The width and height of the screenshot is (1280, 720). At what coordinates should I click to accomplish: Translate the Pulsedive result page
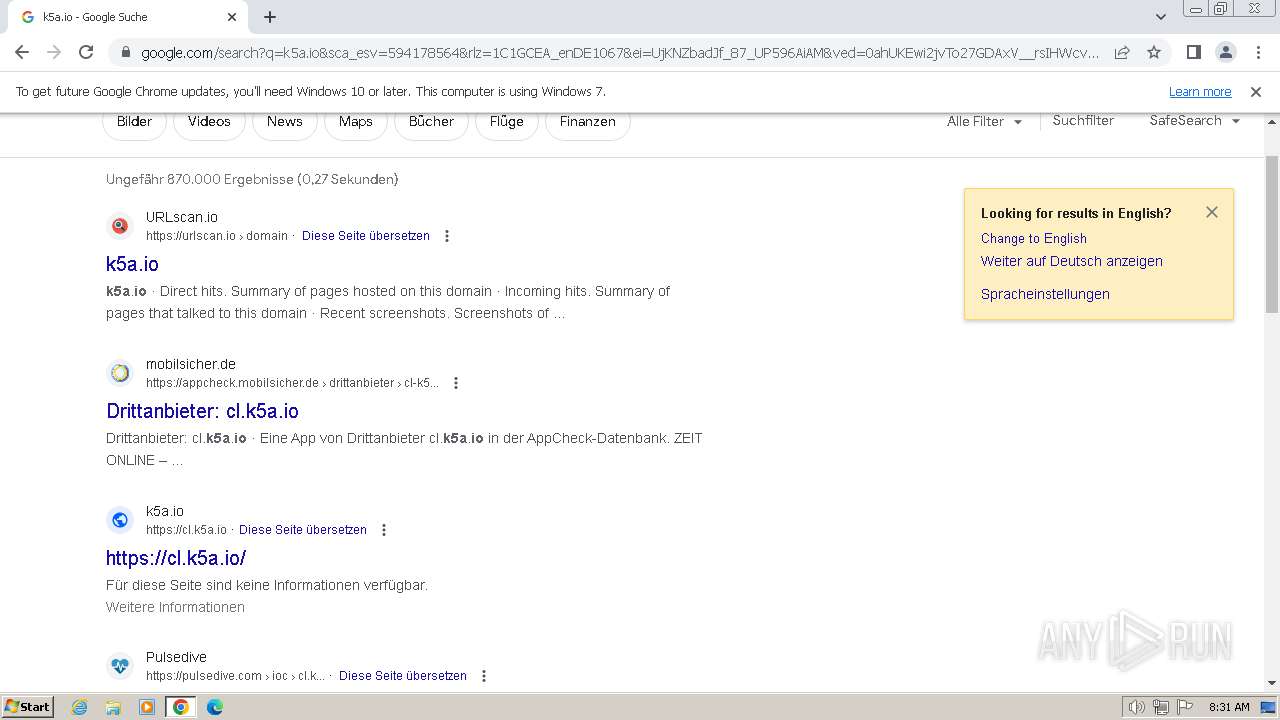click(x=403, y=676)
